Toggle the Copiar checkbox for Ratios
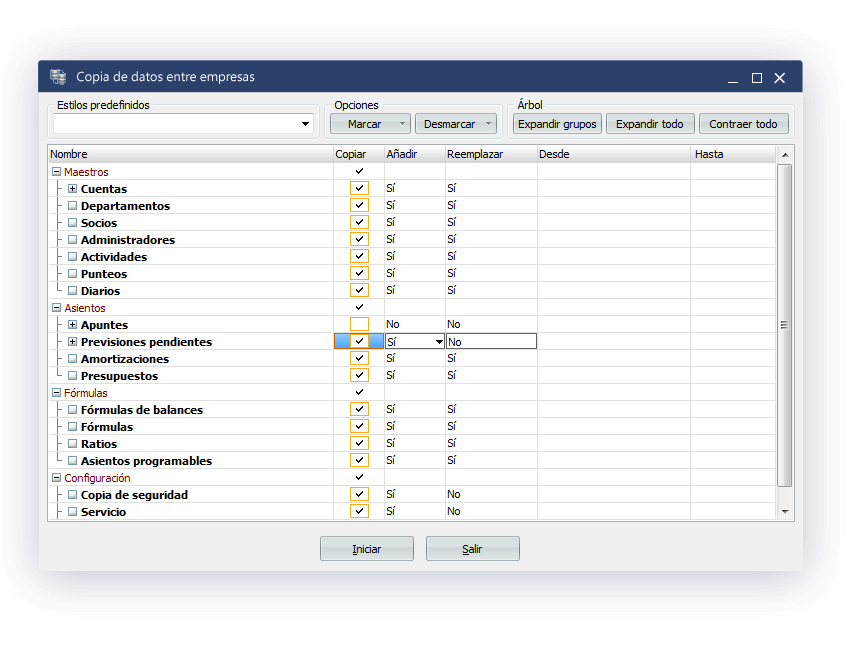 [x=359, y=444]
